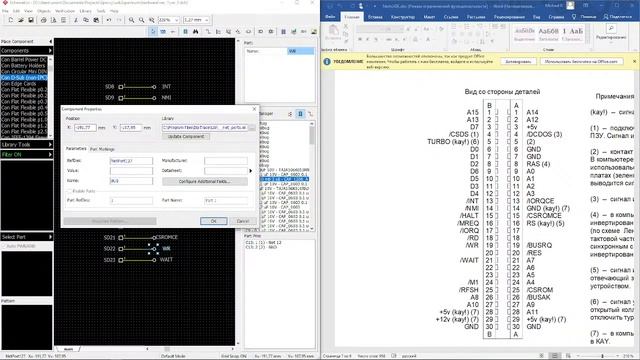The width and height of the screenshot is (640, 360).
Task: Click the Bold icon in Word ribbon
Action: (x=360, y=40)
